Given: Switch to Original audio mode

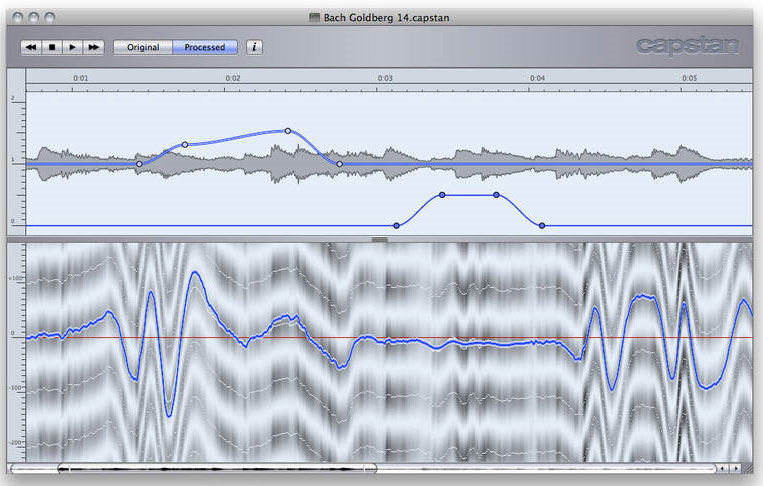Looking at the screenshot, I should point(143,47).
